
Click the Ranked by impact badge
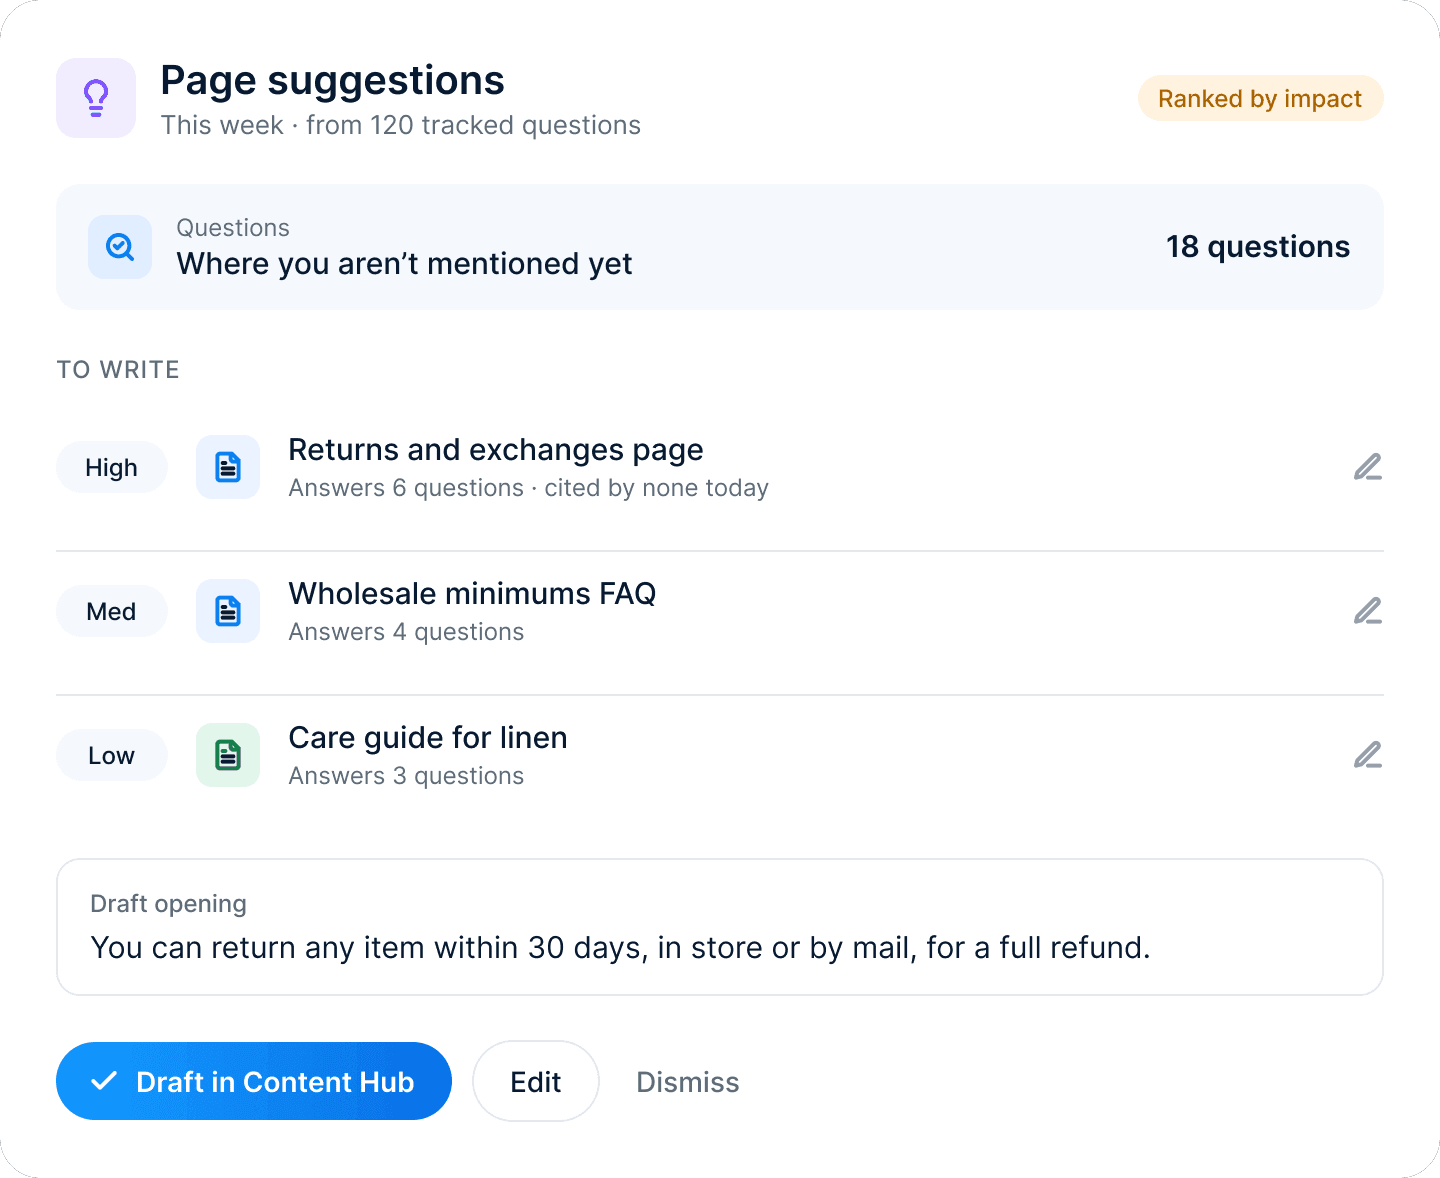[1260, 98]
